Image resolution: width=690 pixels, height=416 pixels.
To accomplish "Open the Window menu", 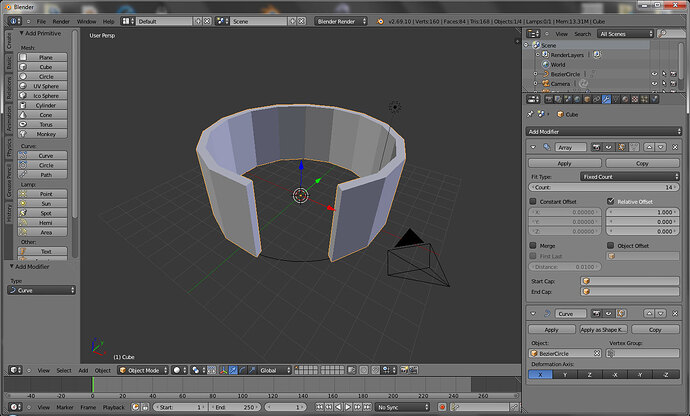I will point(86,21).
